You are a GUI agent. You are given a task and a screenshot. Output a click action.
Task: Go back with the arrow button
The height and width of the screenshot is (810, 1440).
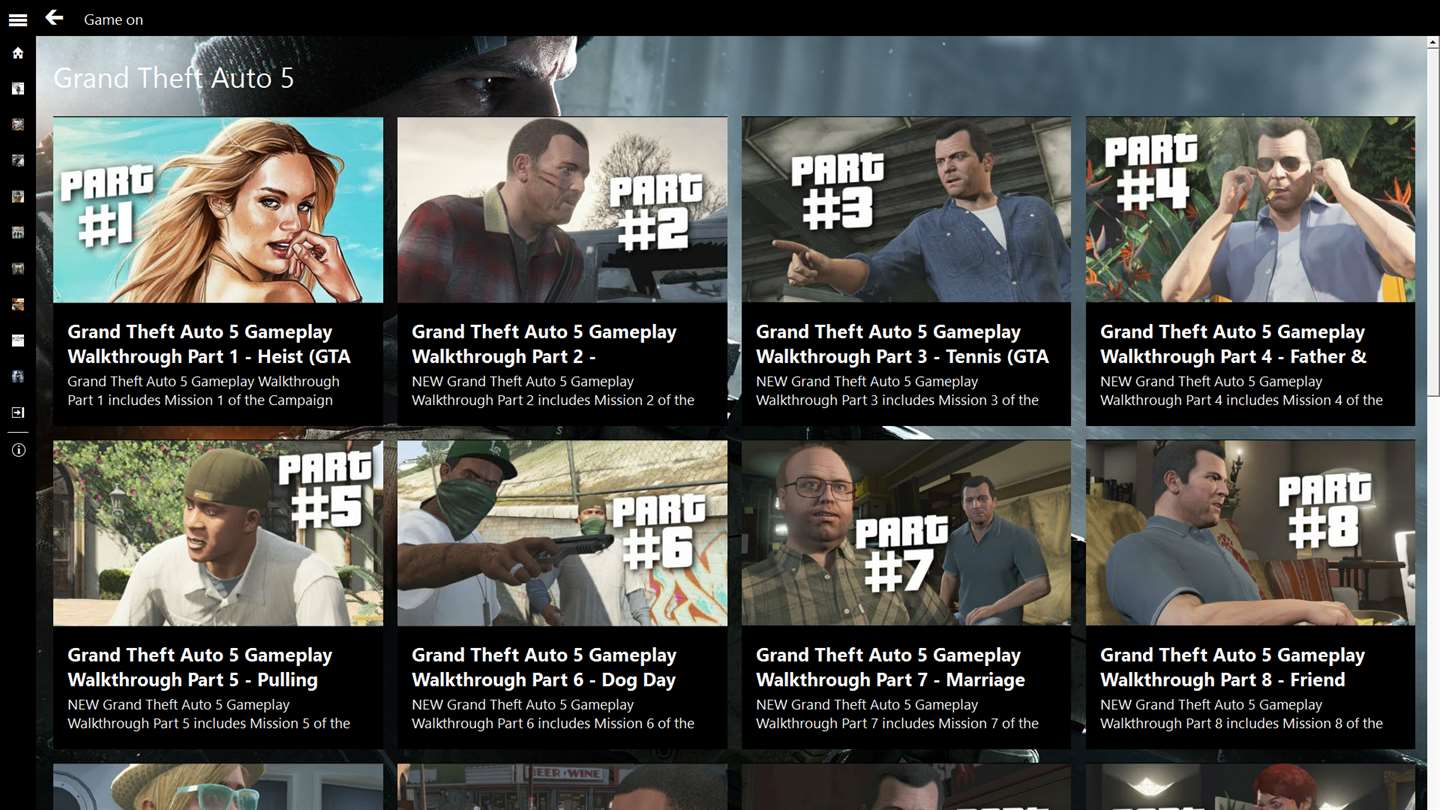point(54,18)
